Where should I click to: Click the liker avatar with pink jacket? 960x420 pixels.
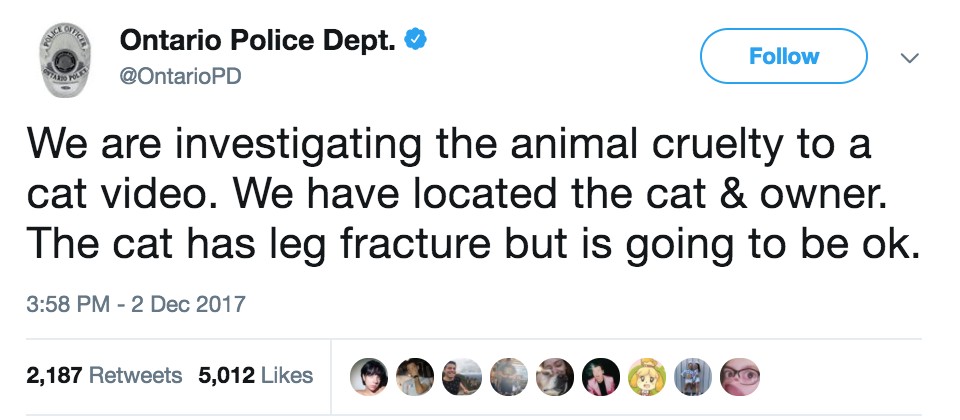[x=600, y=376]
